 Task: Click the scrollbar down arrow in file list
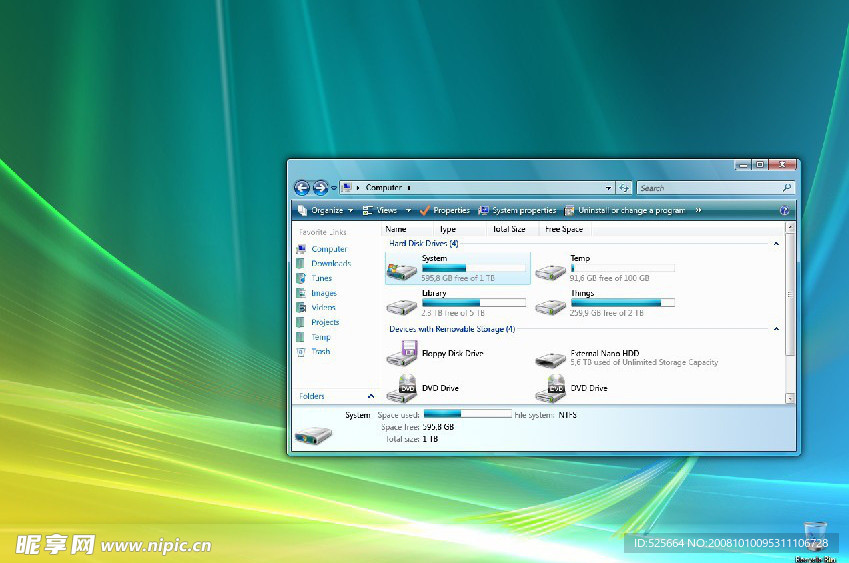[x=790, y=398]
